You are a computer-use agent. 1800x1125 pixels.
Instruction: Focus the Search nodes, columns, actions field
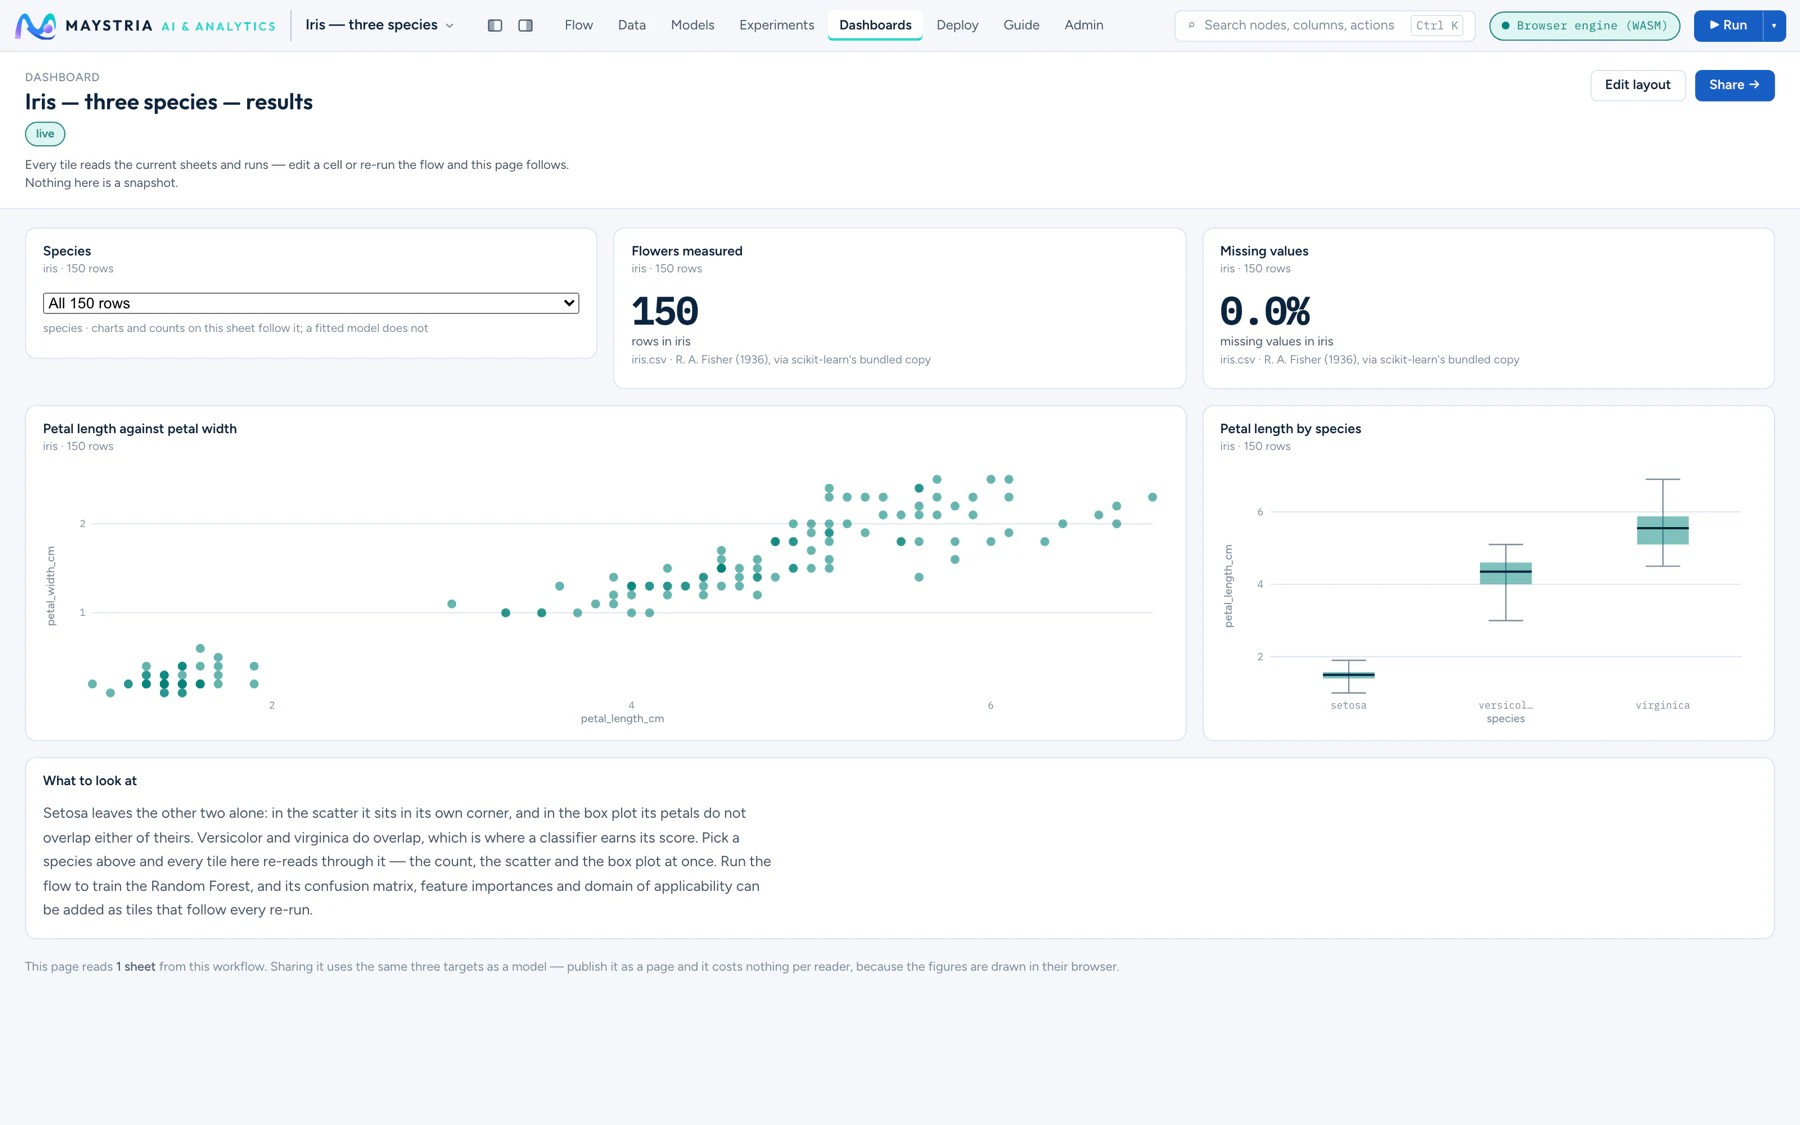coord(1324,25)
